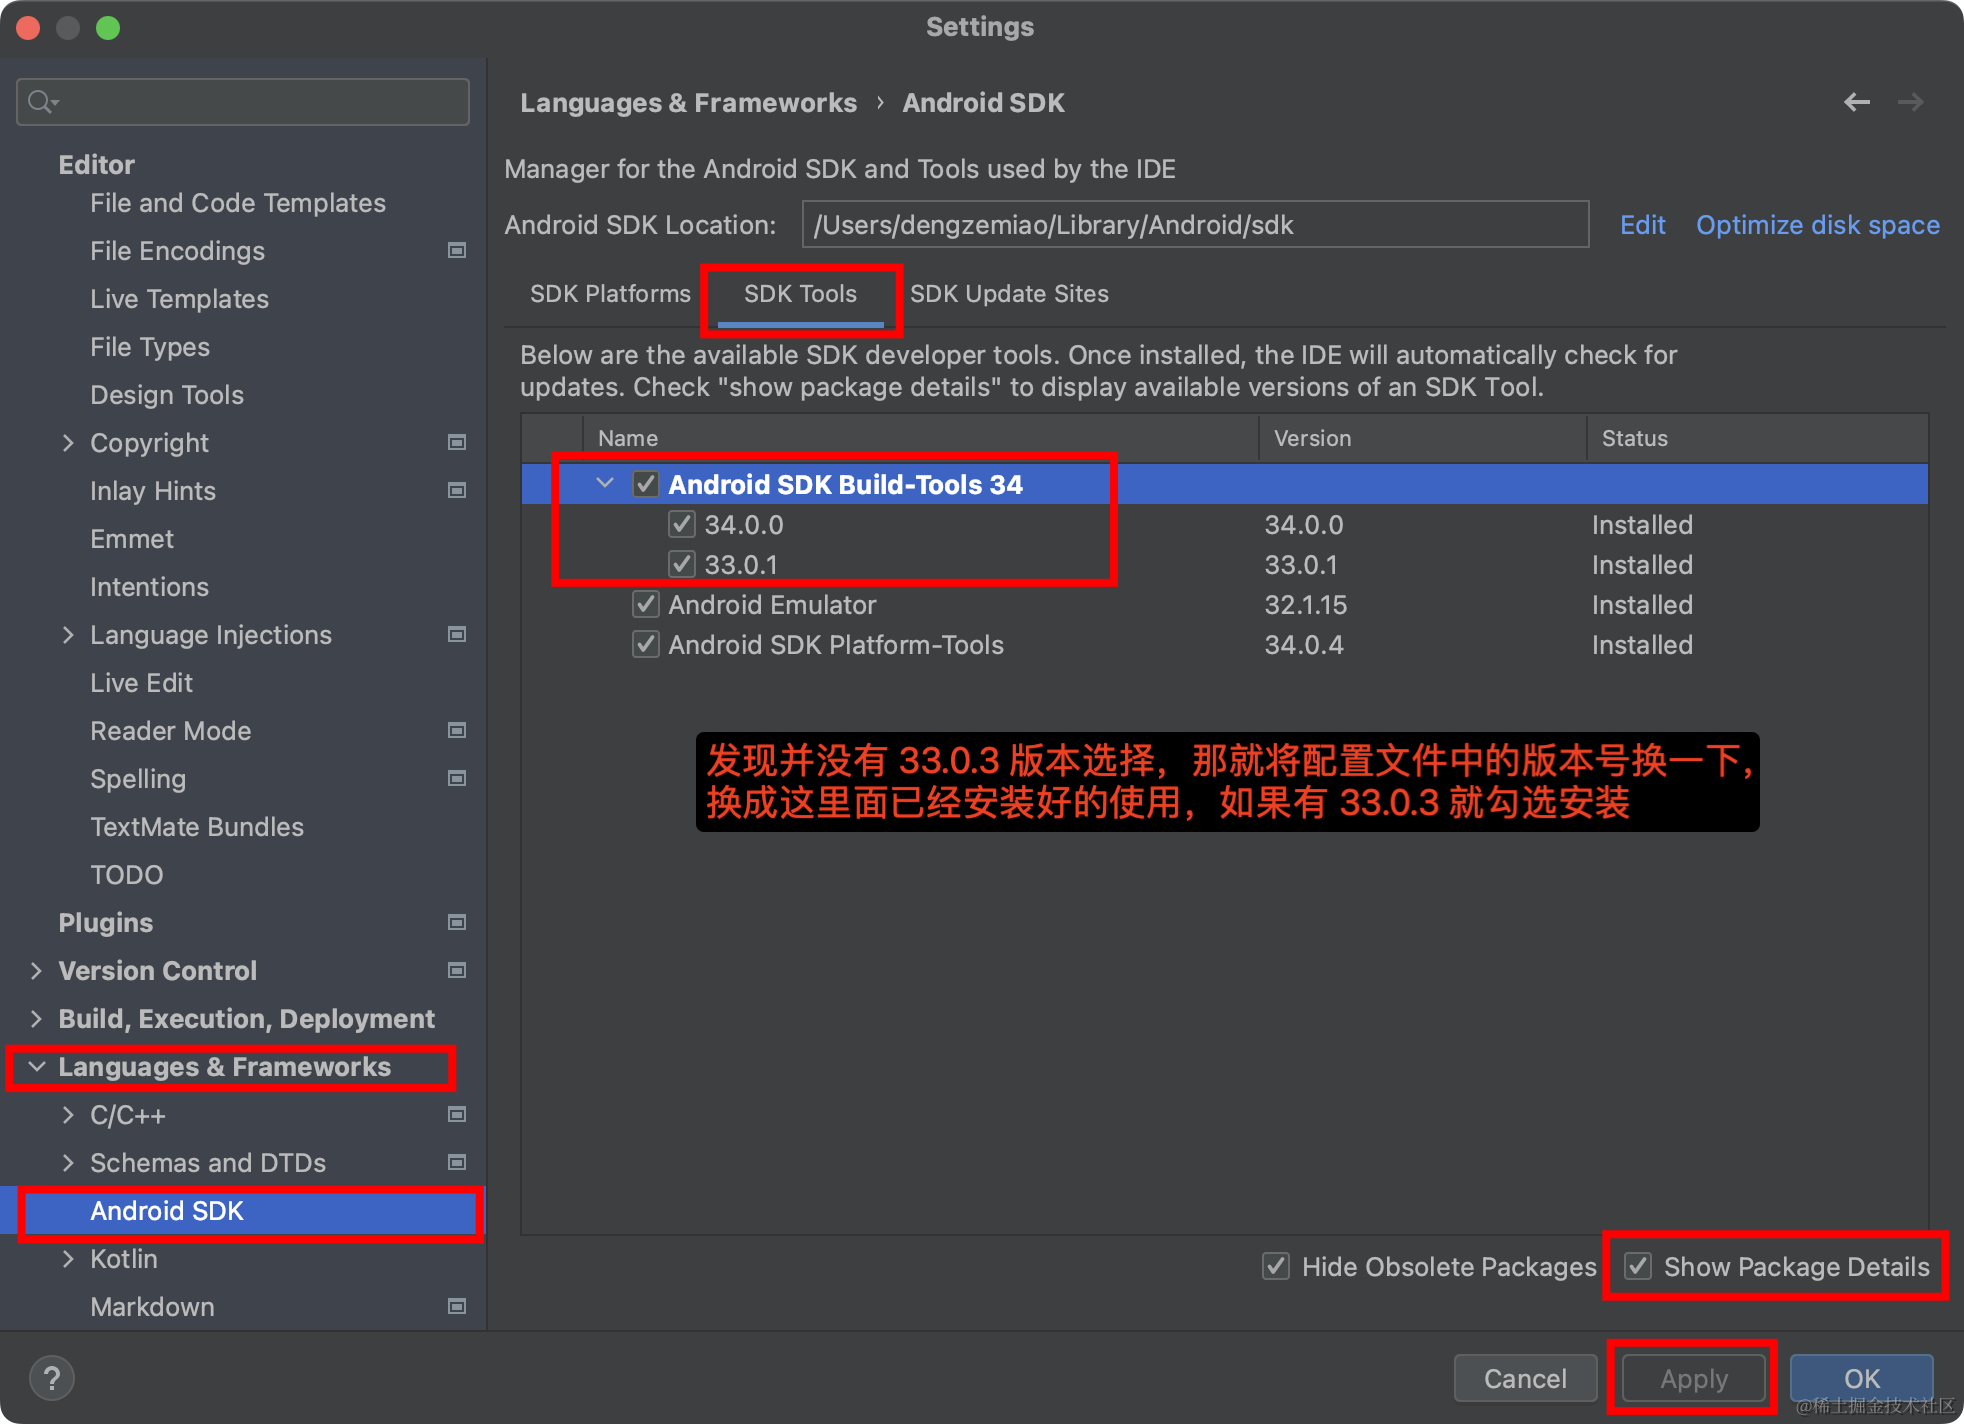Image resolution: width=1964 pixels, height=1424 pixels.
Task: Toggle Show Package Details checkbox
Action: [x=1638, y=1266]
